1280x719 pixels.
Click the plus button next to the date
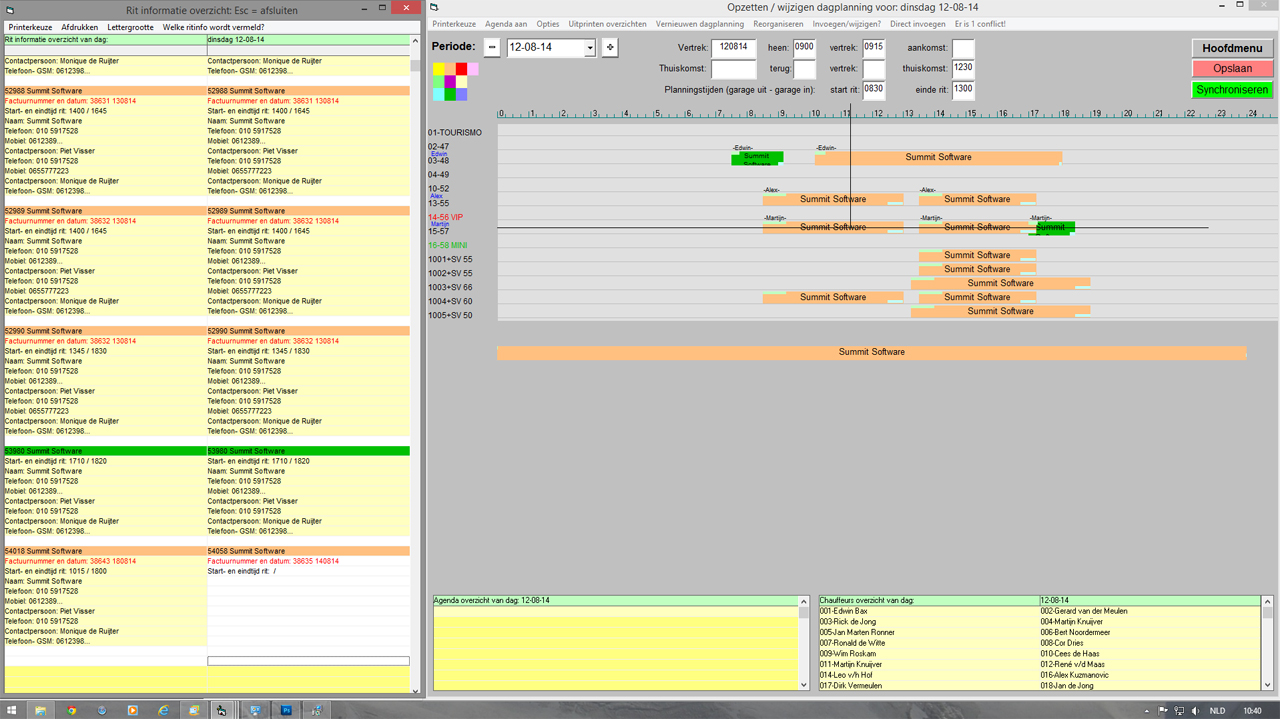610,48
